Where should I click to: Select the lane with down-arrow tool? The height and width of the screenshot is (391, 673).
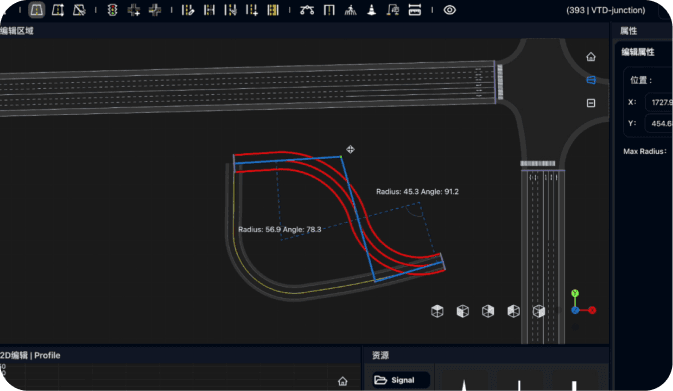[x=230, y=10]
